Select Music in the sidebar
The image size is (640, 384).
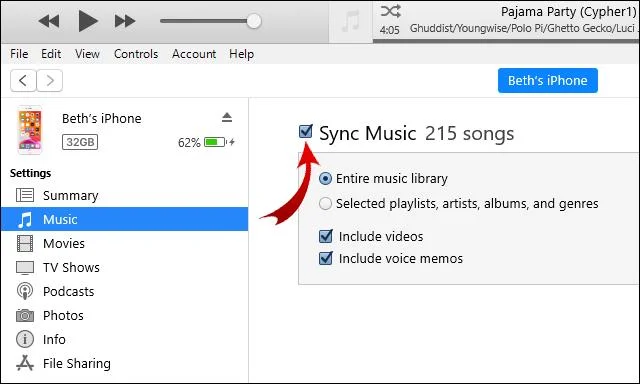tap(124, 219)
